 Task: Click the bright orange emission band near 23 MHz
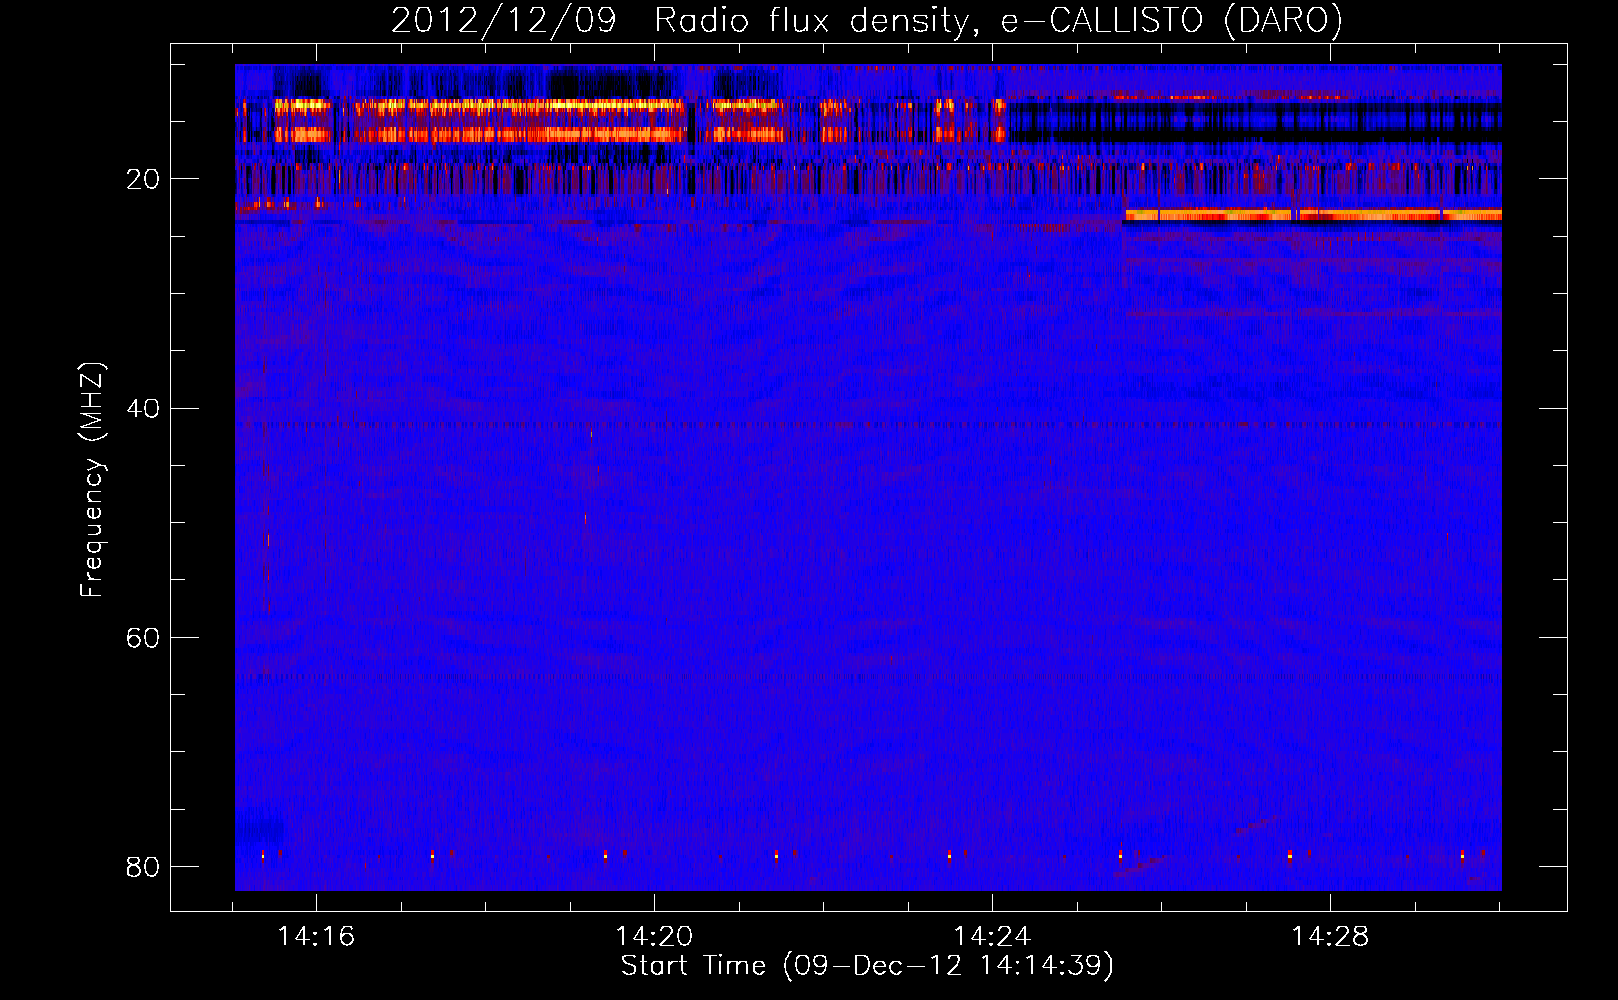pyautogui.click(x=1313, y=215)
